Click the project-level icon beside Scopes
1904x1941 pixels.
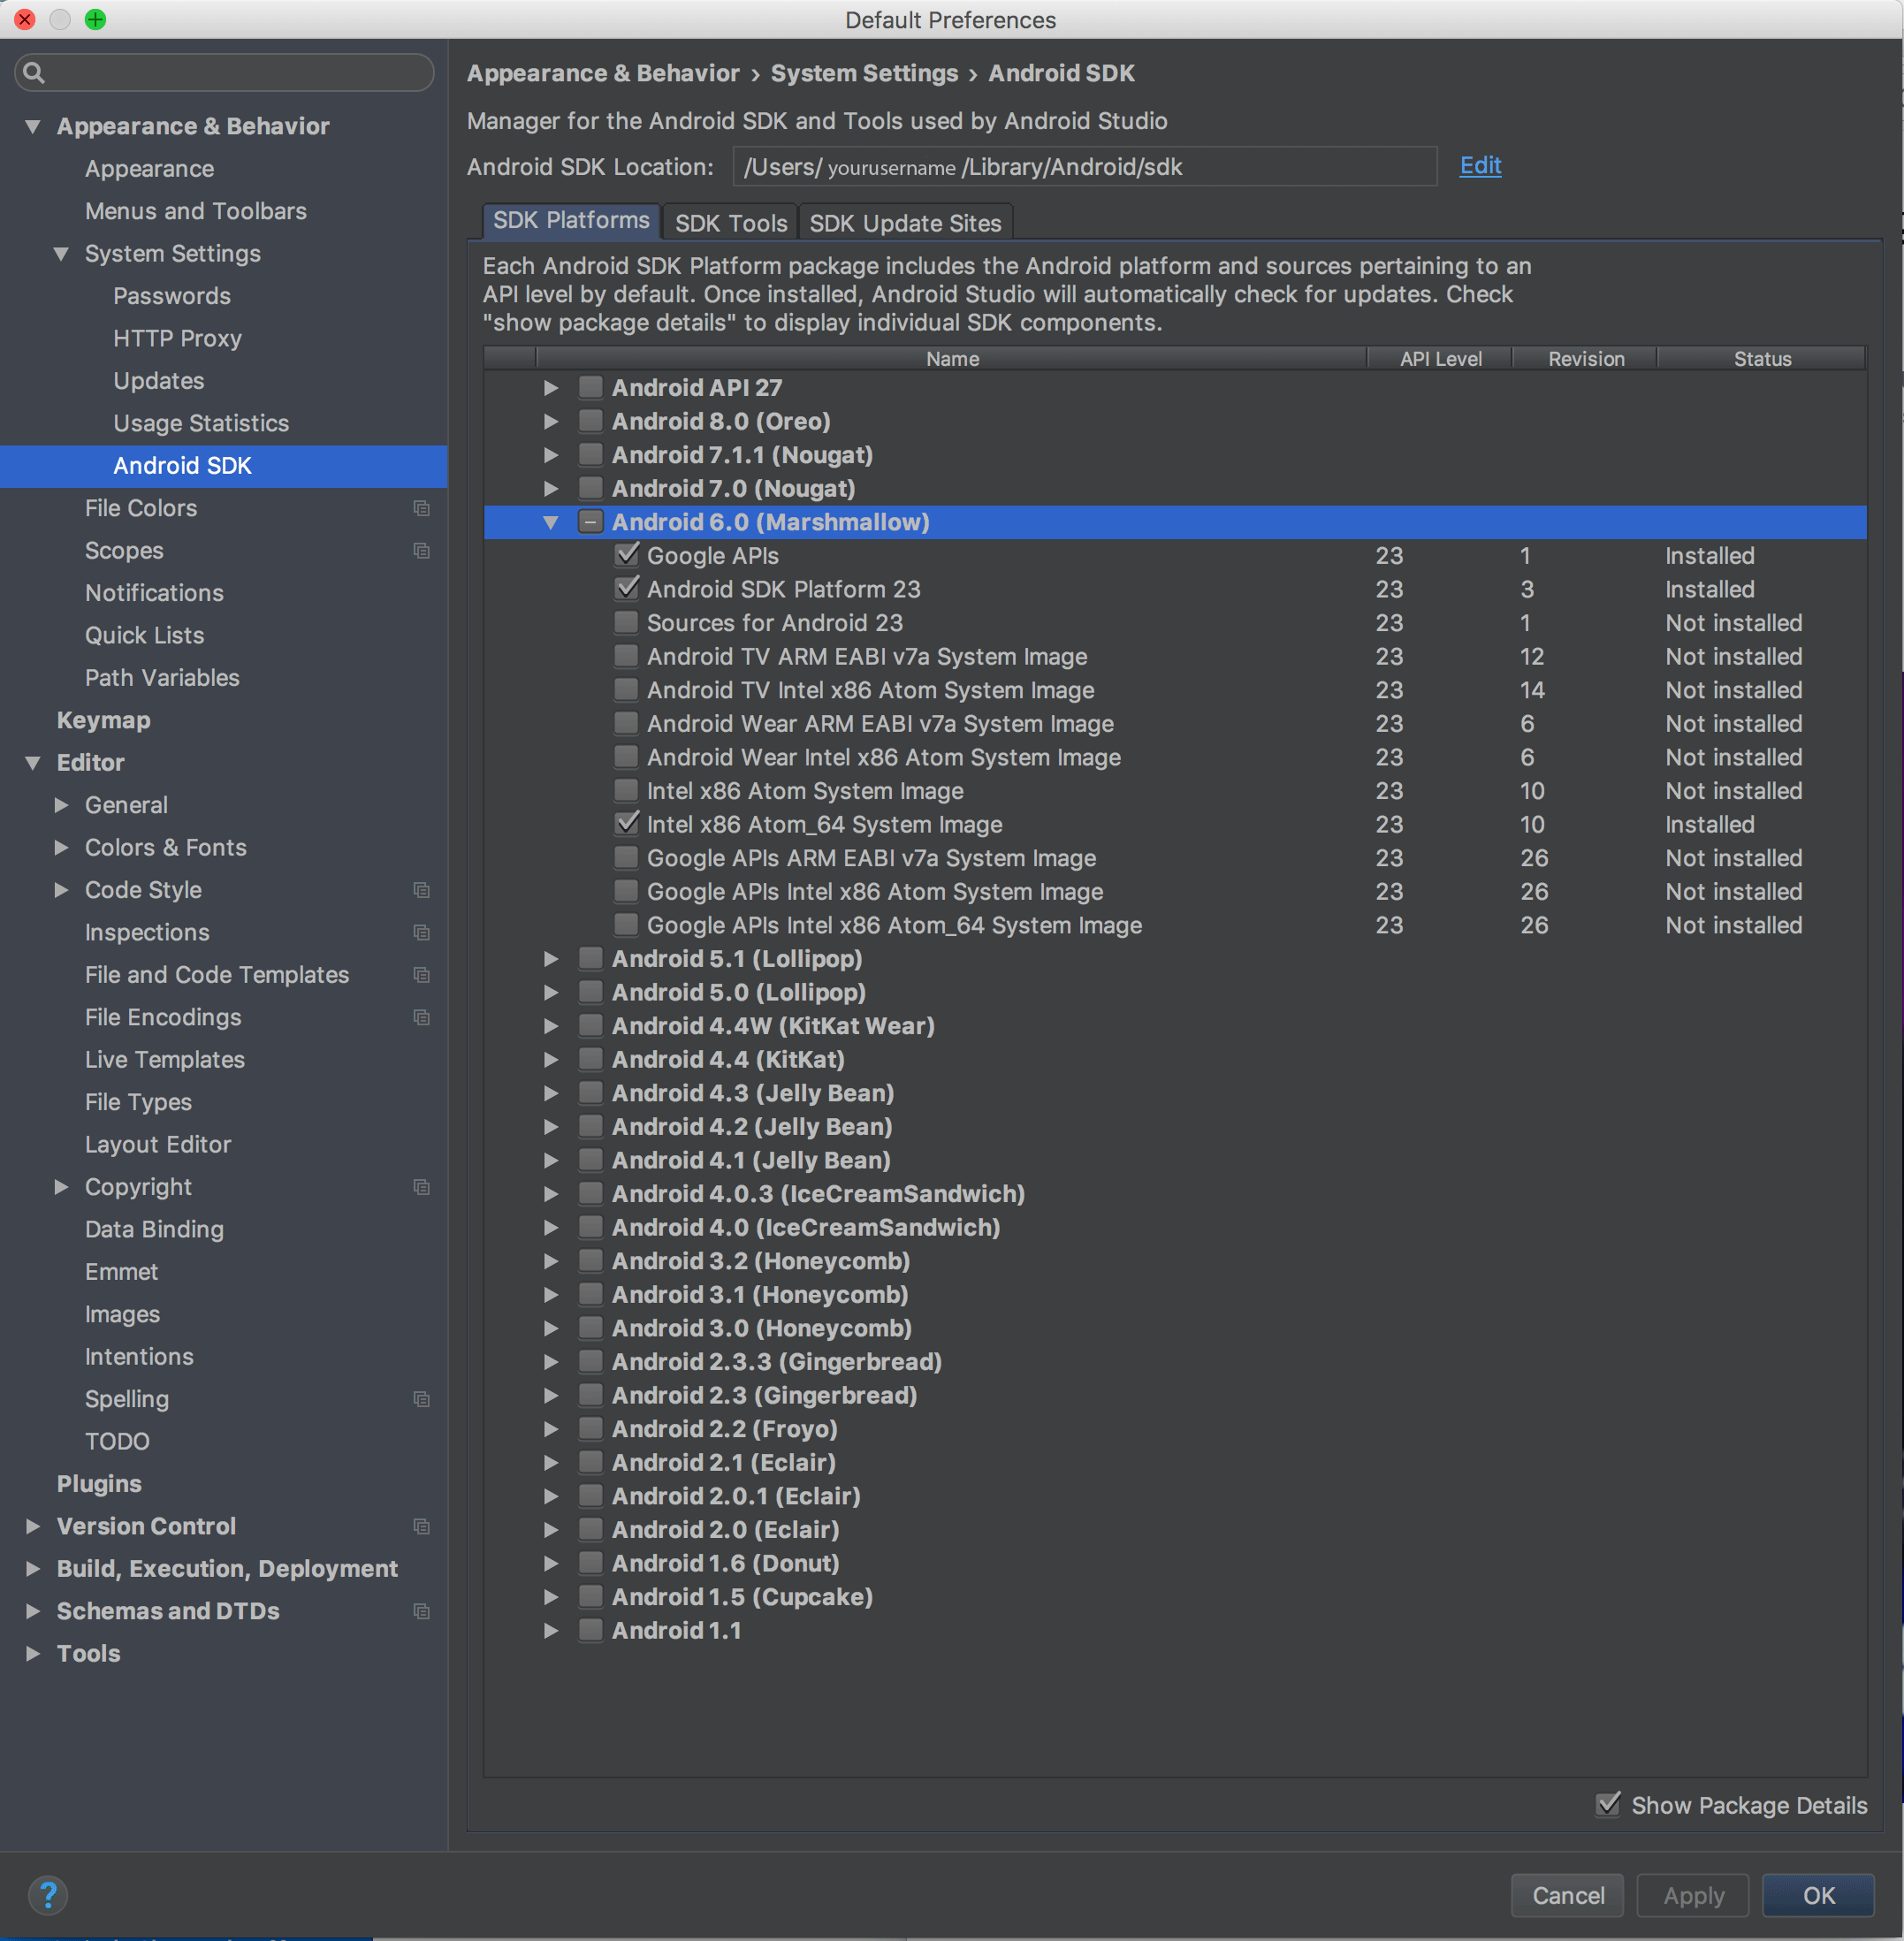(x=421, y=551)
